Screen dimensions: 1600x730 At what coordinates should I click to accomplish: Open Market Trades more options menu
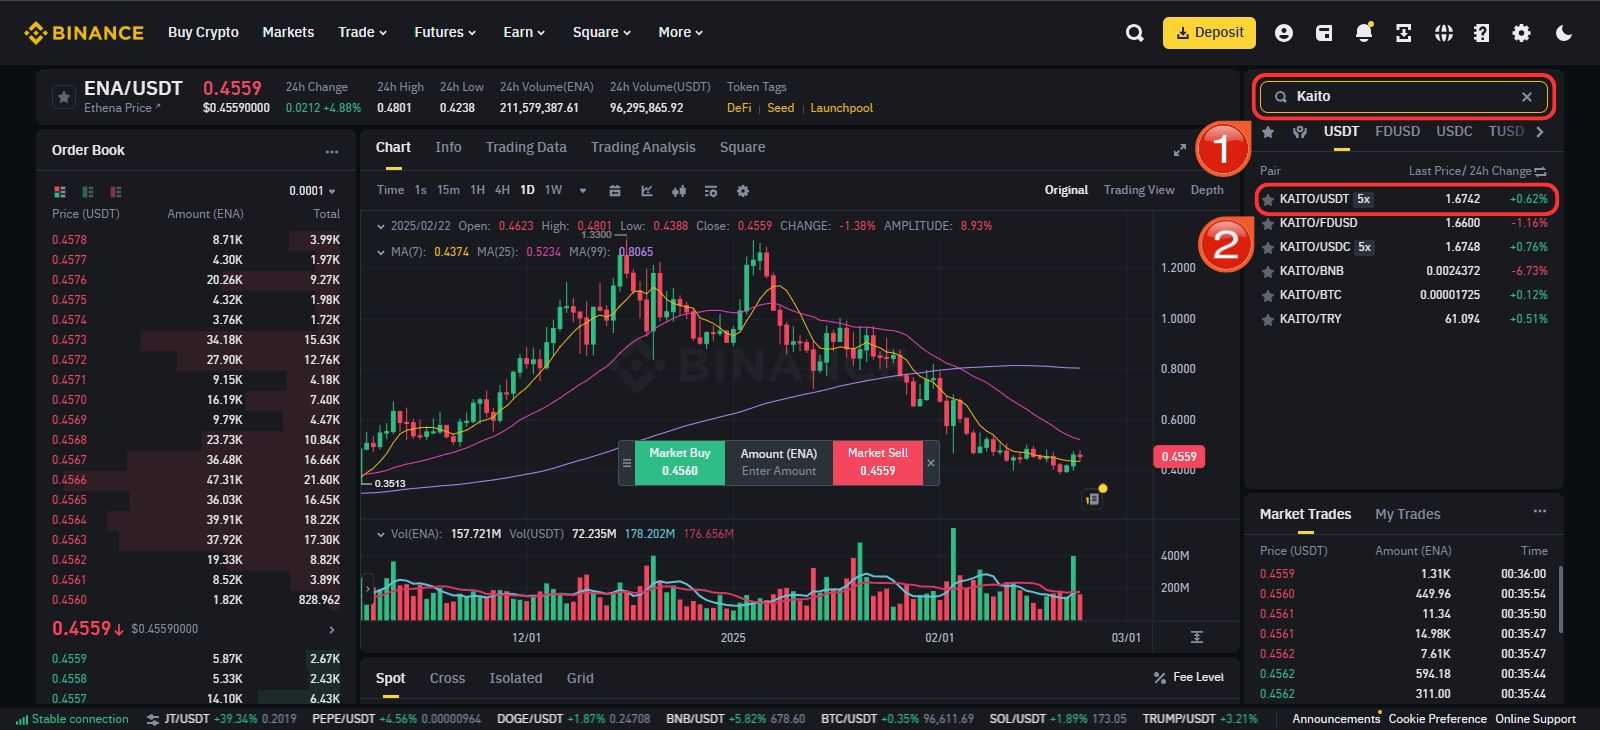coord(1539,512)
